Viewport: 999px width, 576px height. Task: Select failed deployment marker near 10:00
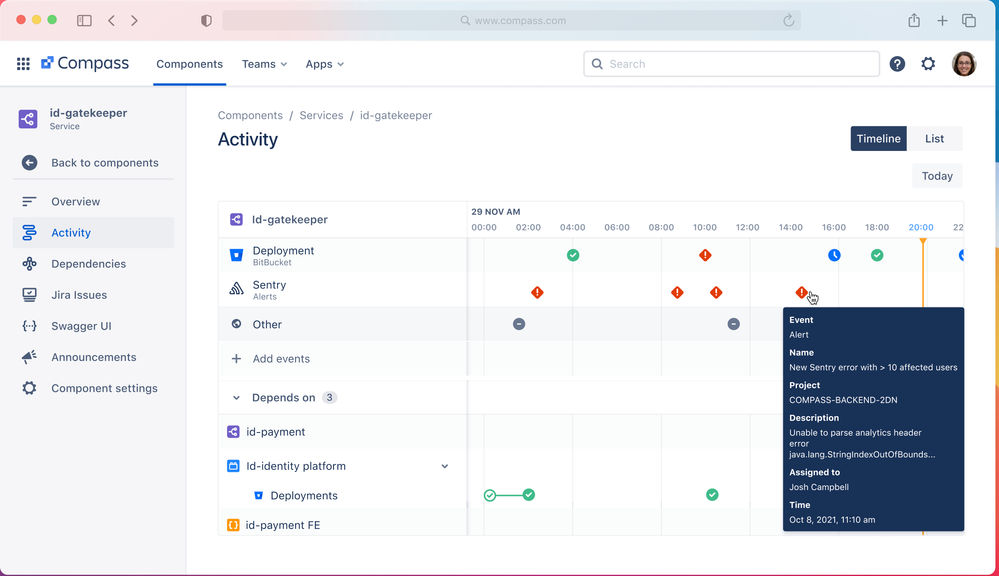click(705, 256)
